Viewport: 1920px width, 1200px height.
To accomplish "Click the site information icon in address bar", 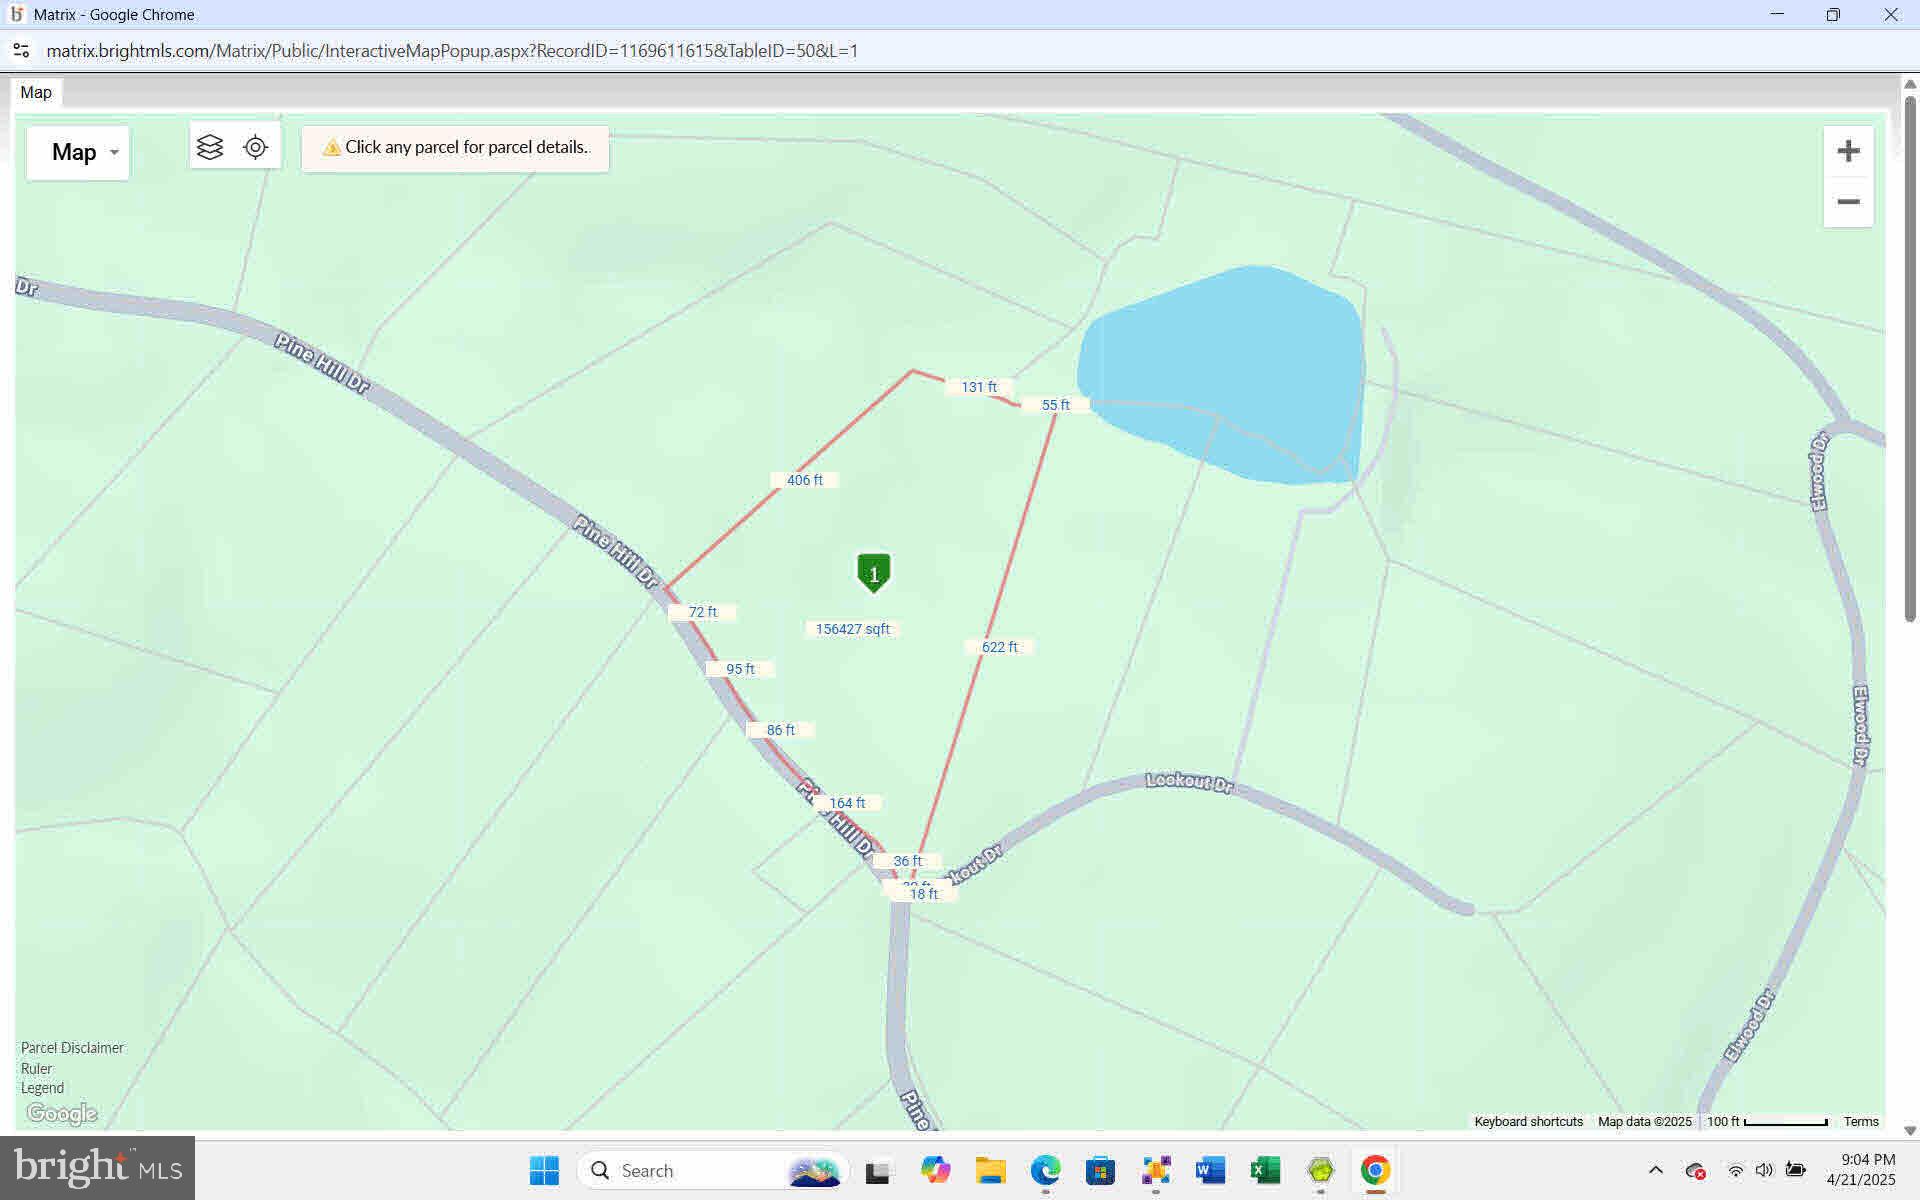I will click(21, 50).
